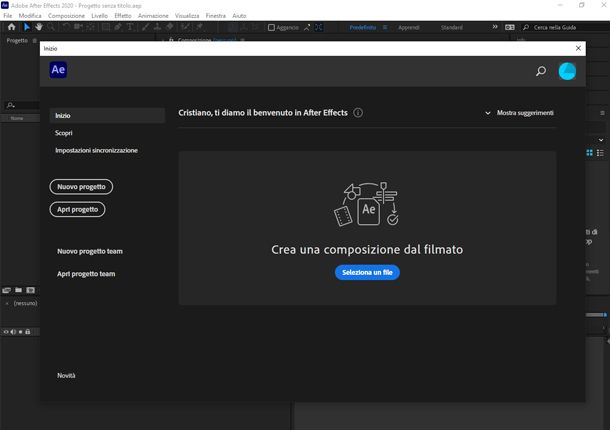Switch to Standard workspace

[452, 27]
